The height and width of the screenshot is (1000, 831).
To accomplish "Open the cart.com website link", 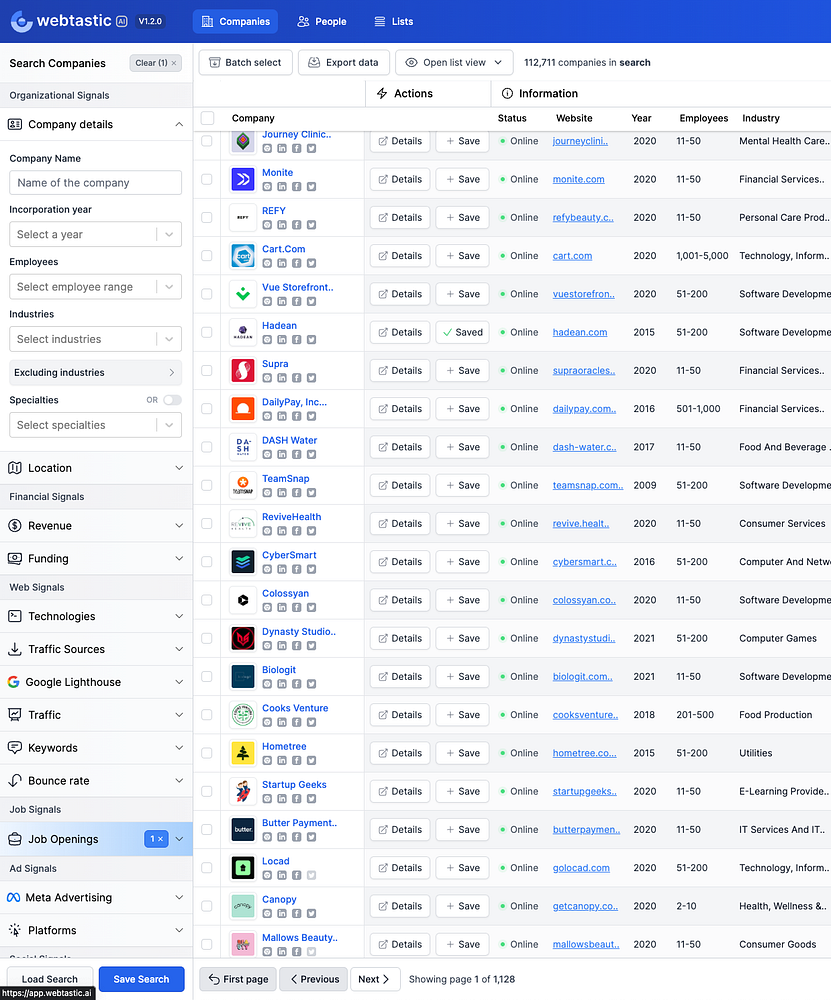I will point(572,256).
